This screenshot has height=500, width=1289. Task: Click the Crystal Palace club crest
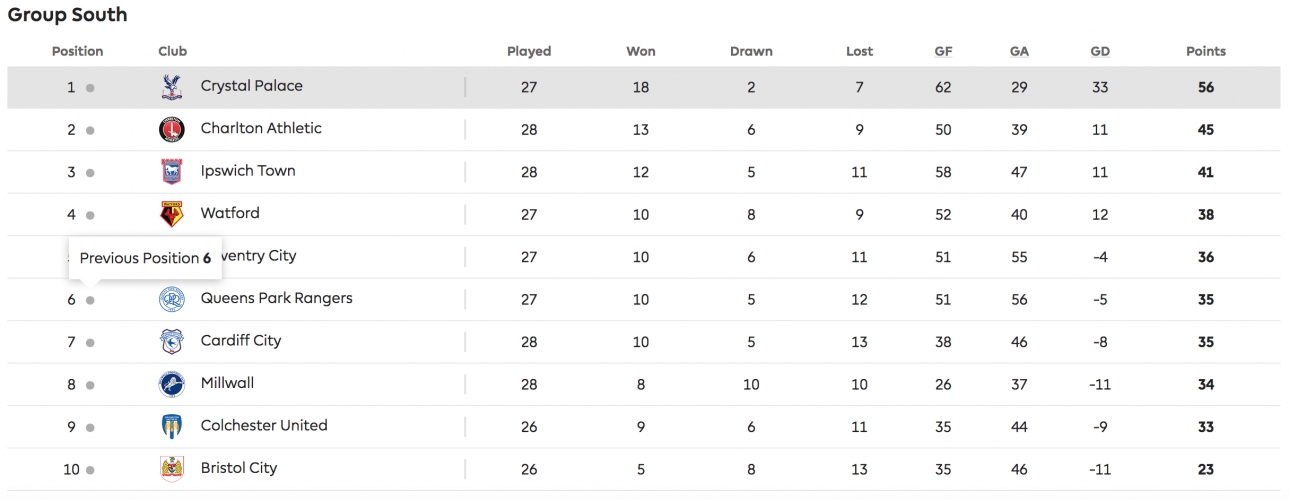click(172, 87)
